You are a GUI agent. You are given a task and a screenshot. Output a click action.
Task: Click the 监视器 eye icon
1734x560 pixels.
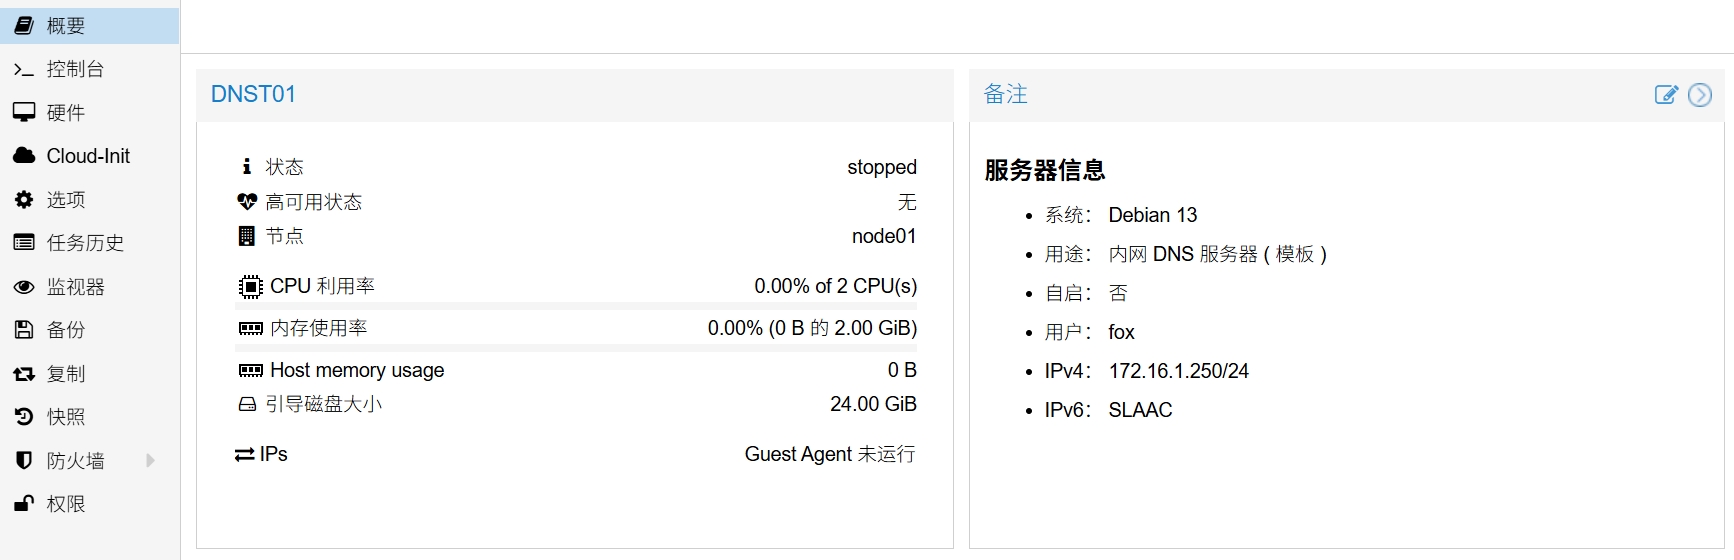point(24,287)
